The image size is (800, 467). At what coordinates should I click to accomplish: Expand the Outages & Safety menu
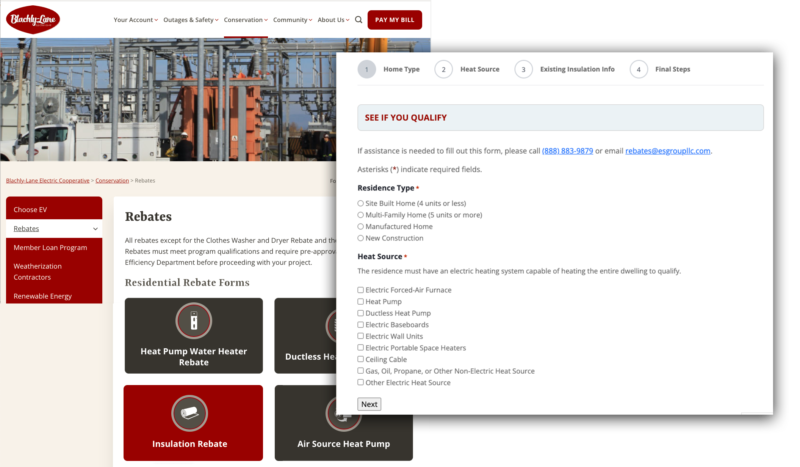190,19
